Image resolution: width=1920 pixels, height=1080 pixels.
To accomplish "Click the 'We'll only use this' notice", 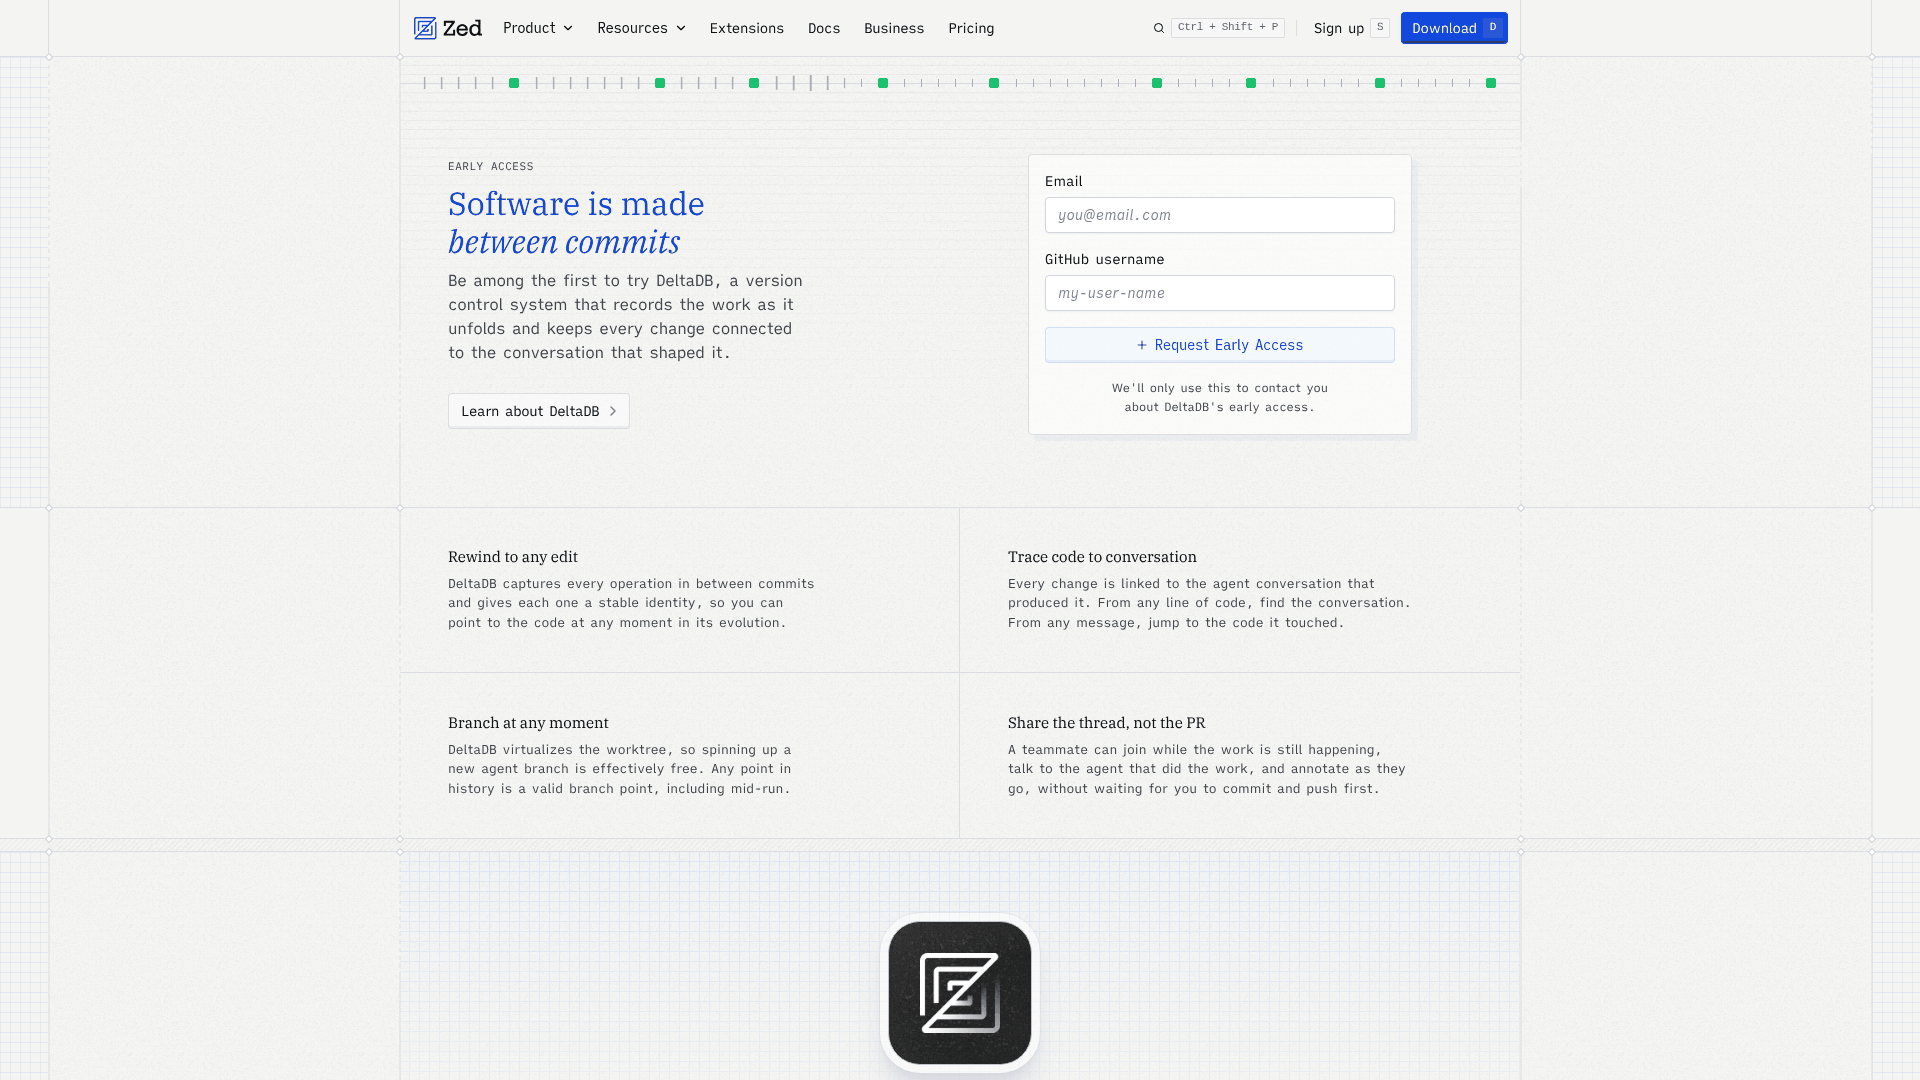I will (x=1220, y=397).
